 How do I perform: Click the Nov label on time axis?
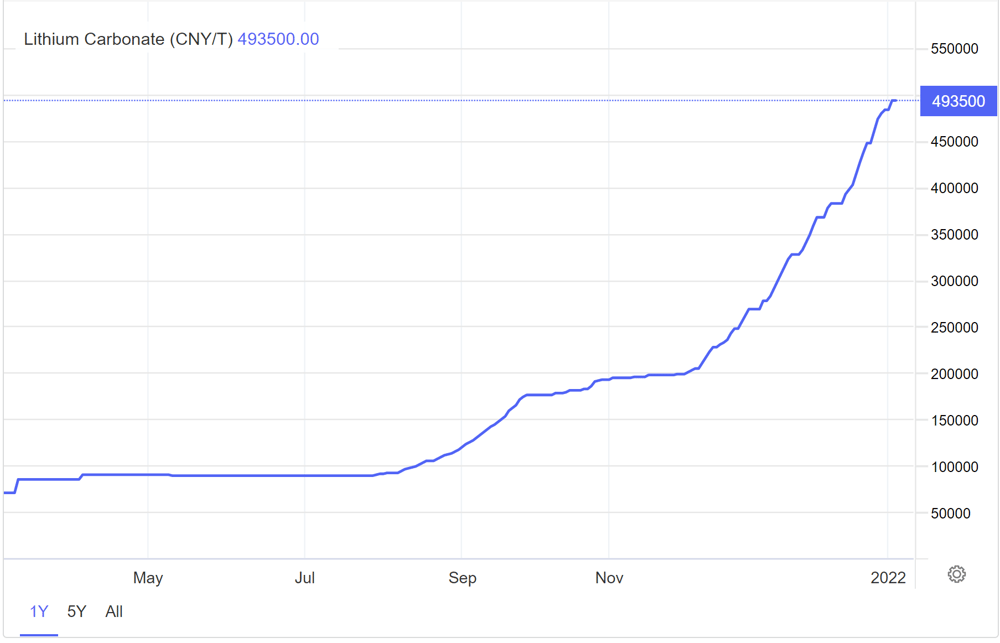coord(609,577)
